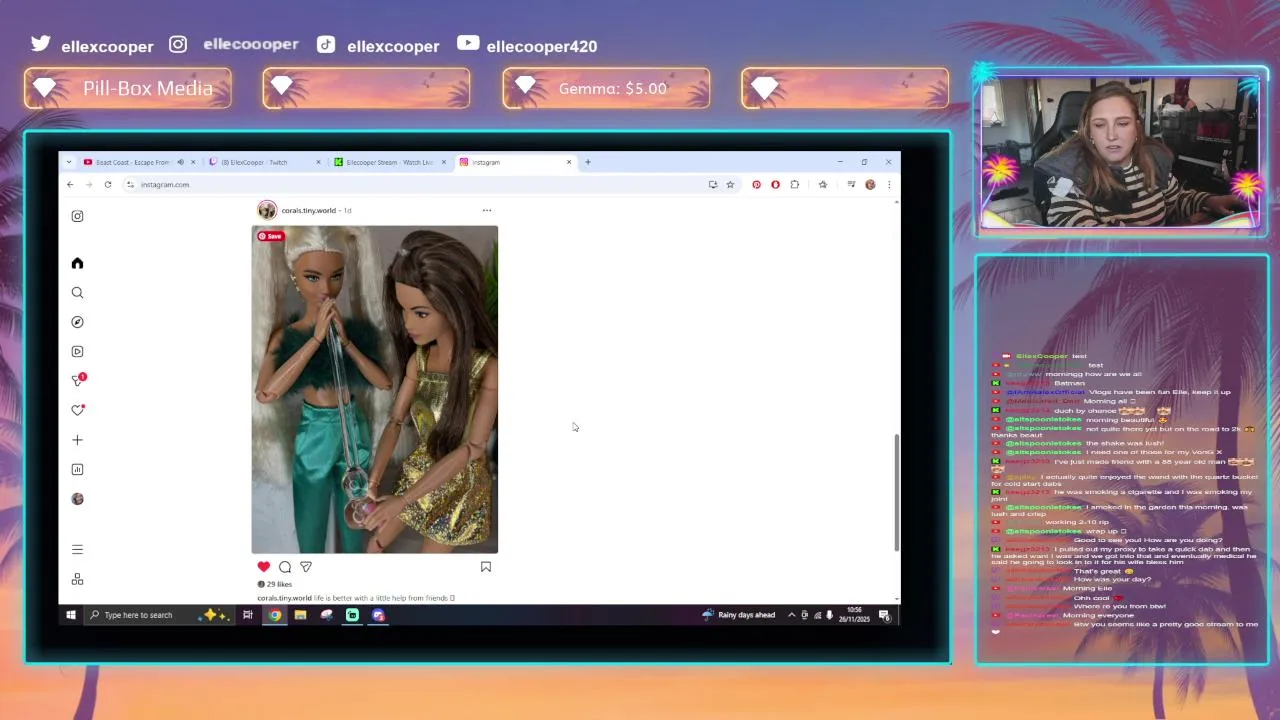1280x720 pixels.
Task: Open the Meta apps icon at sidebar bottom
Action: tap(77, 579)
